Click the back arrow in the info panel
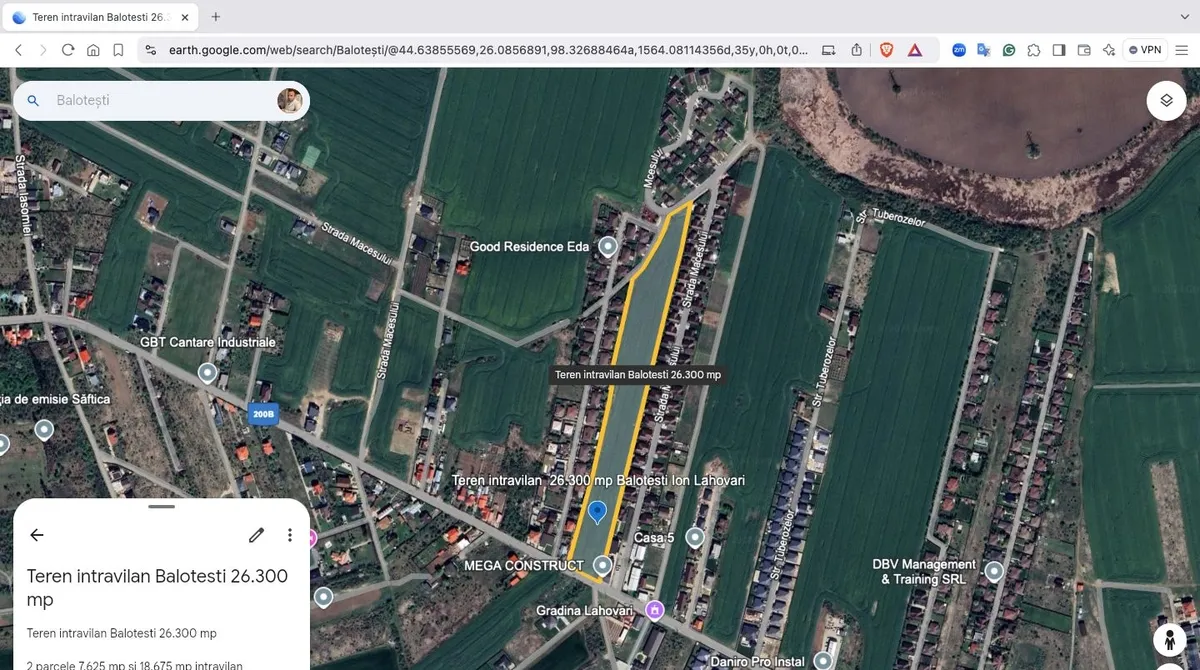The height and width of the screenshot is (670, 1200). click(37, 535)
